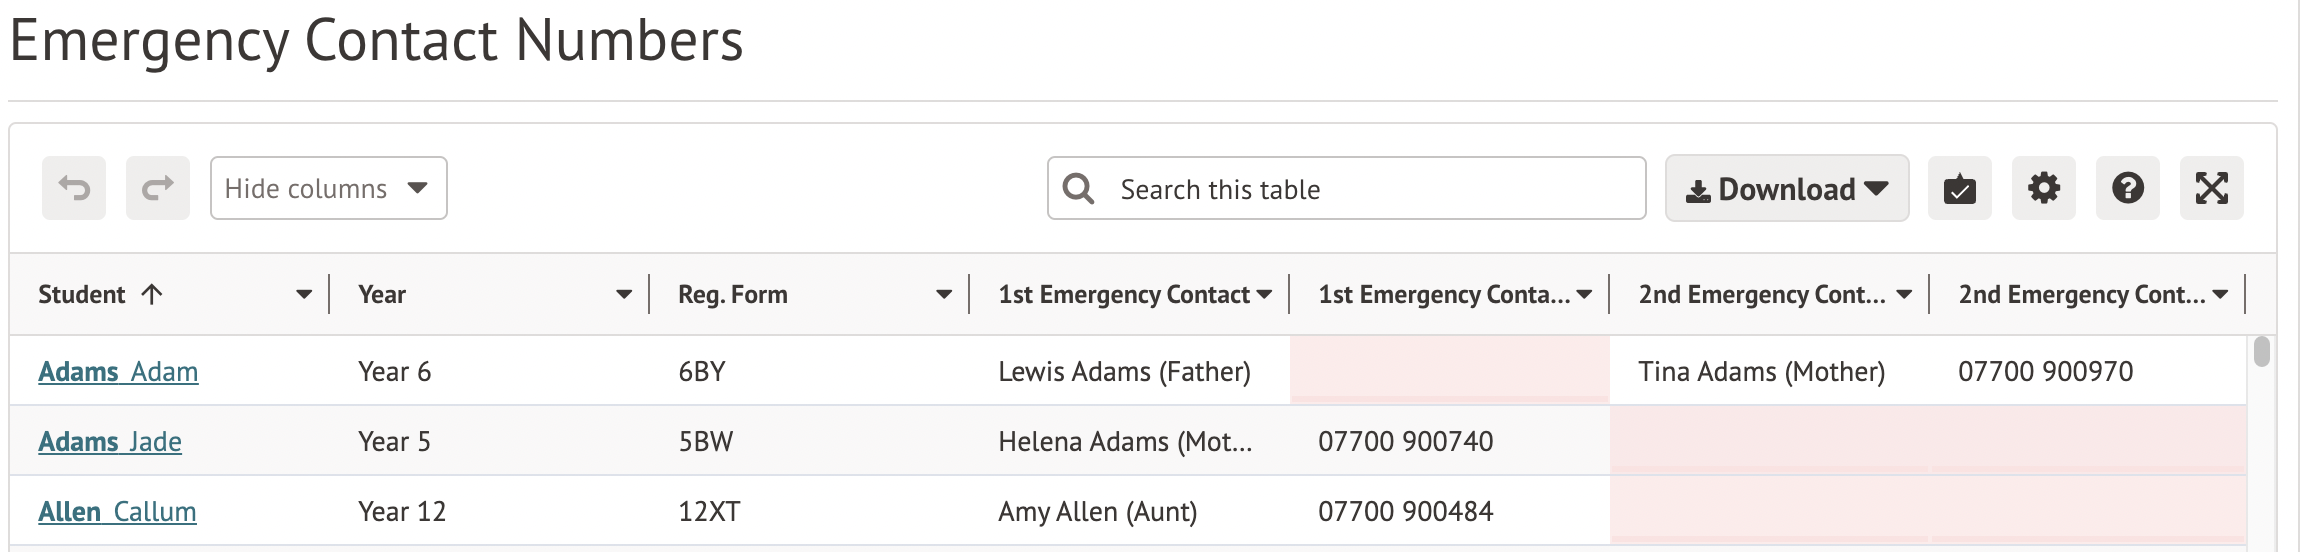
Task: Click the magnifying glass search icon
Action: click(x=1079, y=188)
